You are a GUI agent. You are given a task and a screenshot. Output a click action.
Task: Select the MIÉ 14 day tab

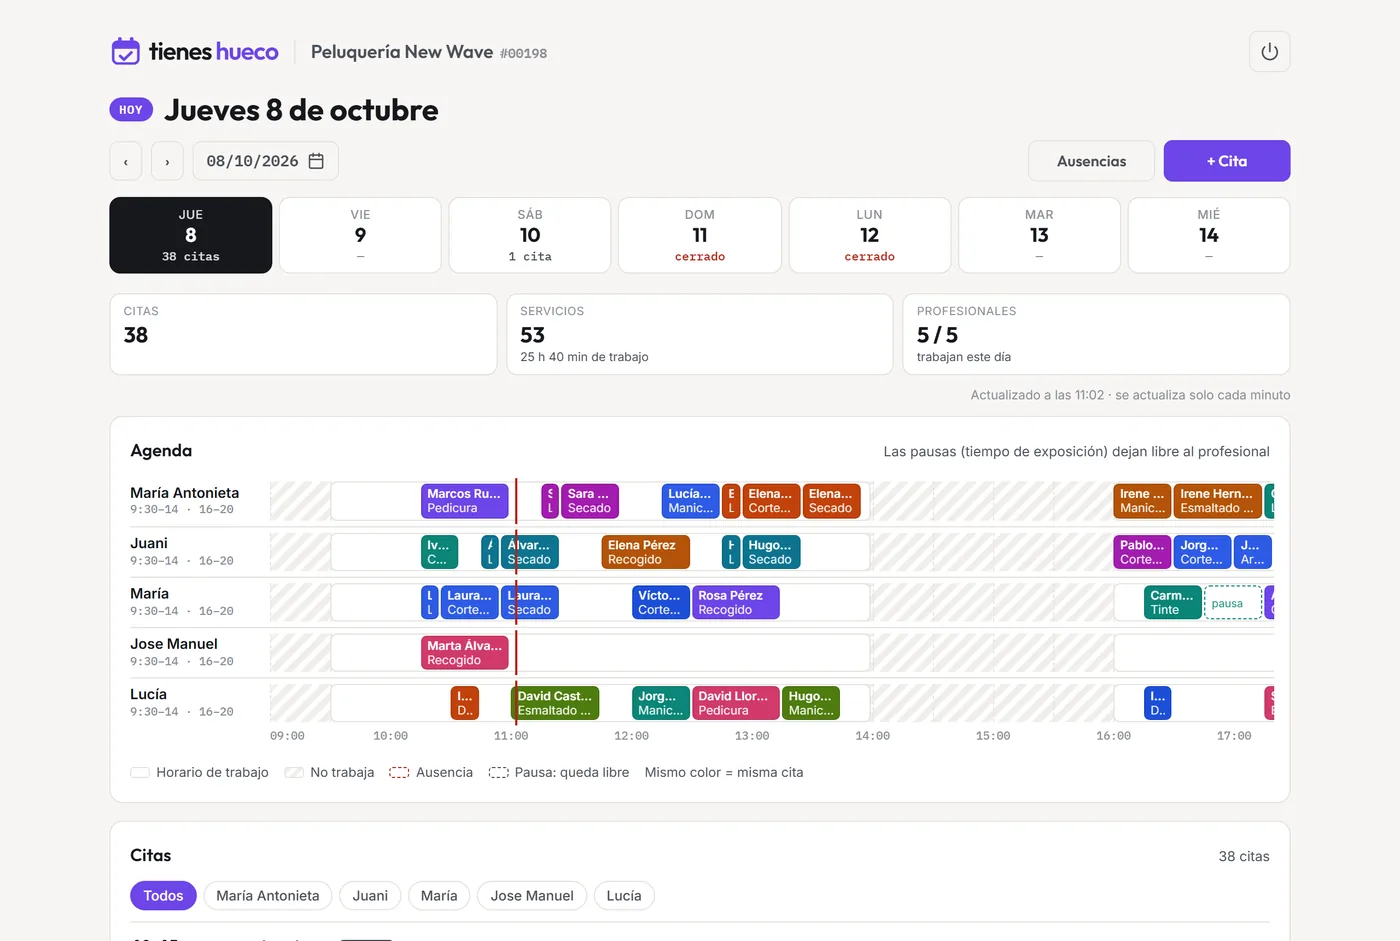coord(1209,235)
